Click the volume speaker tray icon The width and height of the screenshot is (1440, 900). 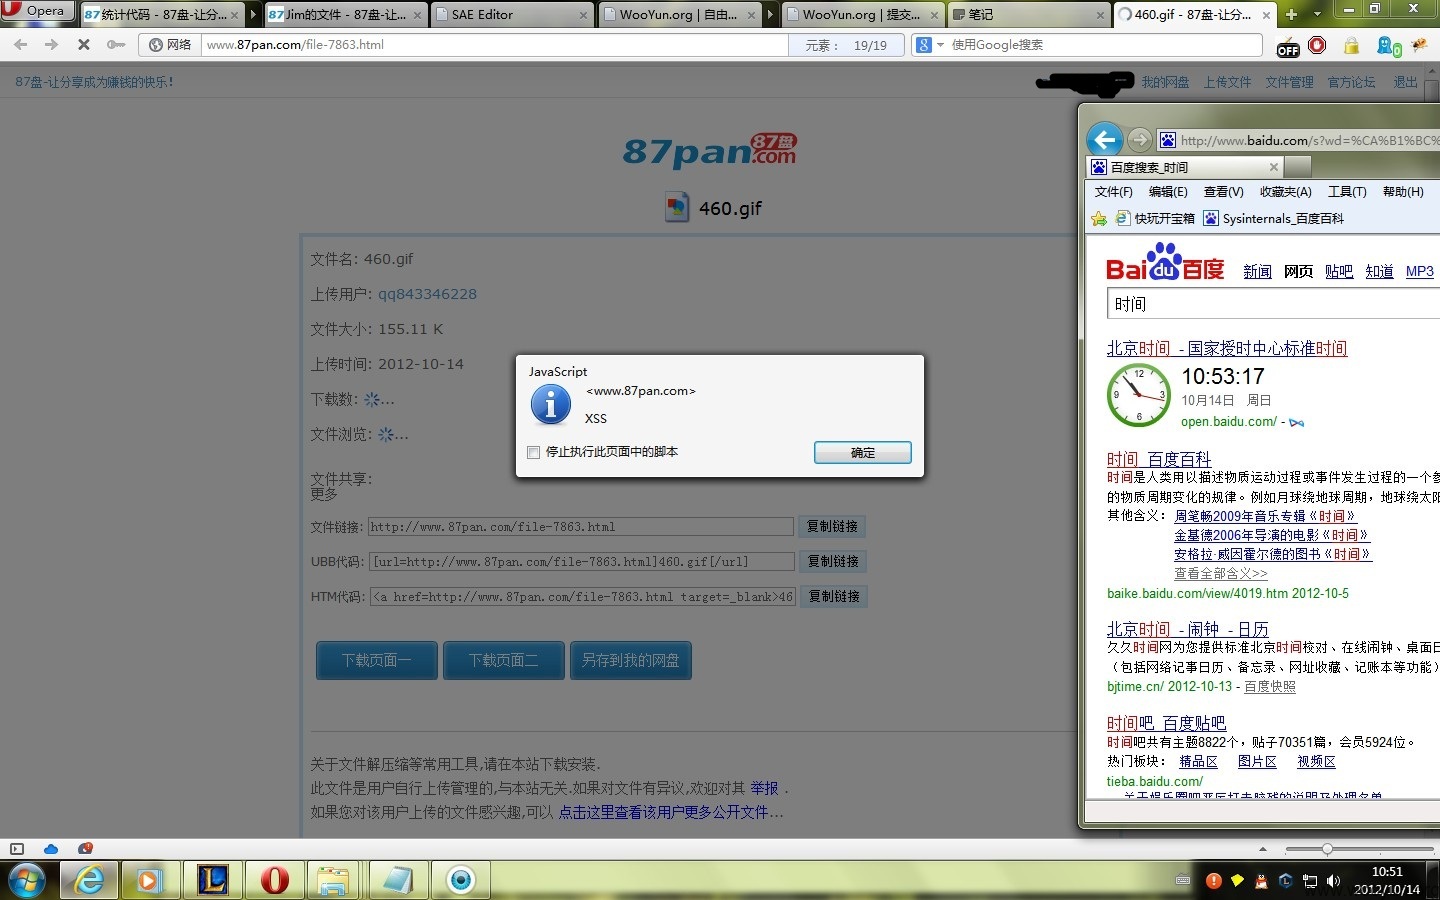pyautogui.click(x=1333, y=881)
